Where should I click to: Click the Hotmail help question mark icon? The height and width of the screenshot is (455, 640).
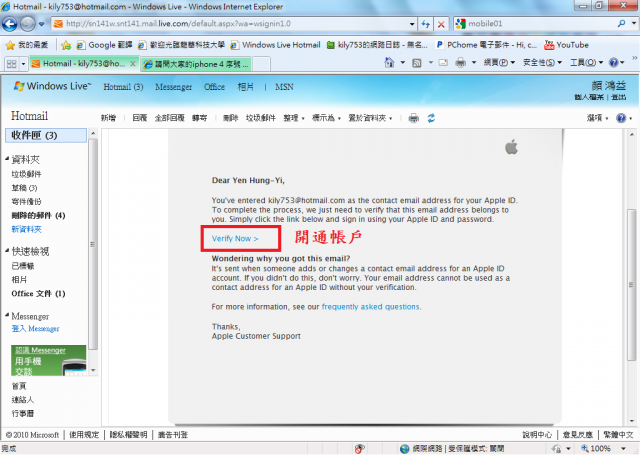[x=621, y=118]
